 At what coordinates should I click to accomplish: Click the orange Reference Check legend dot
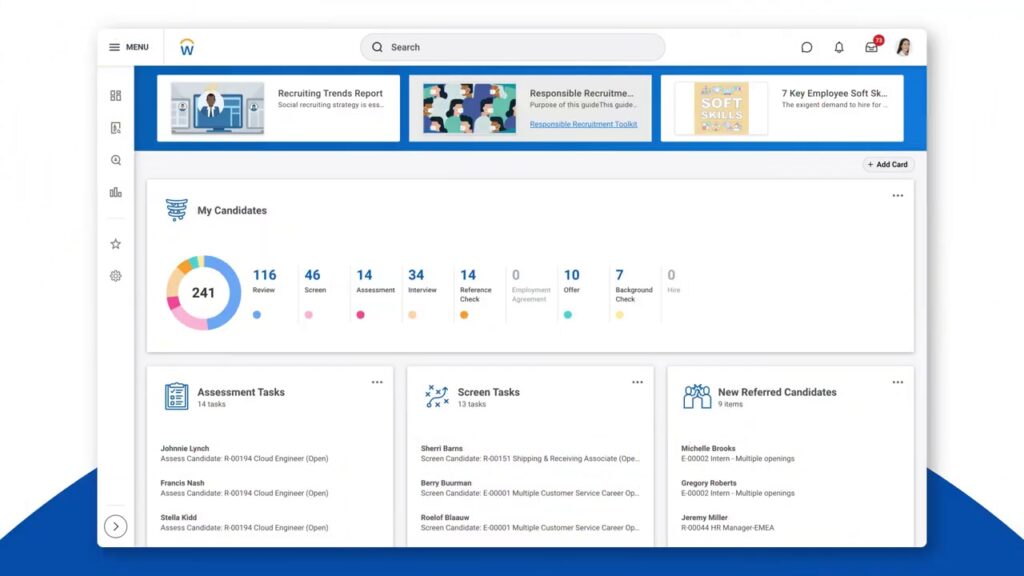(464, 315)
